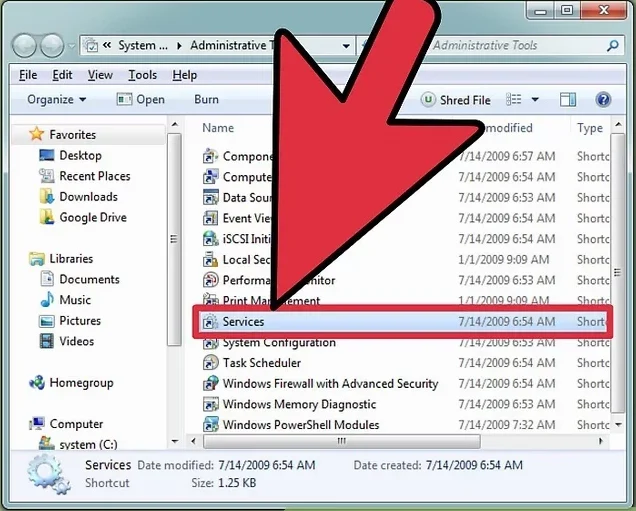Click the Name column header
The image size is (636, 511).
click(218, 128)
